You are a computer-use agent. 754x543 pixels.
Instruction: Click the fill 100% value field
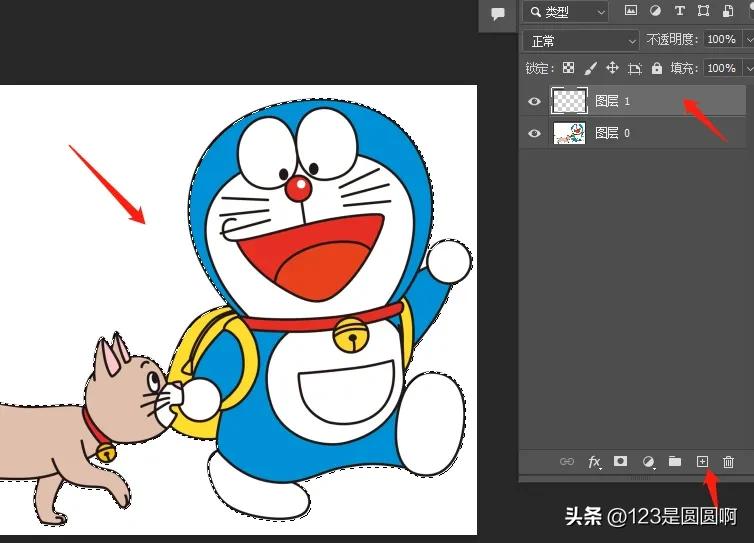click(721, 68)
